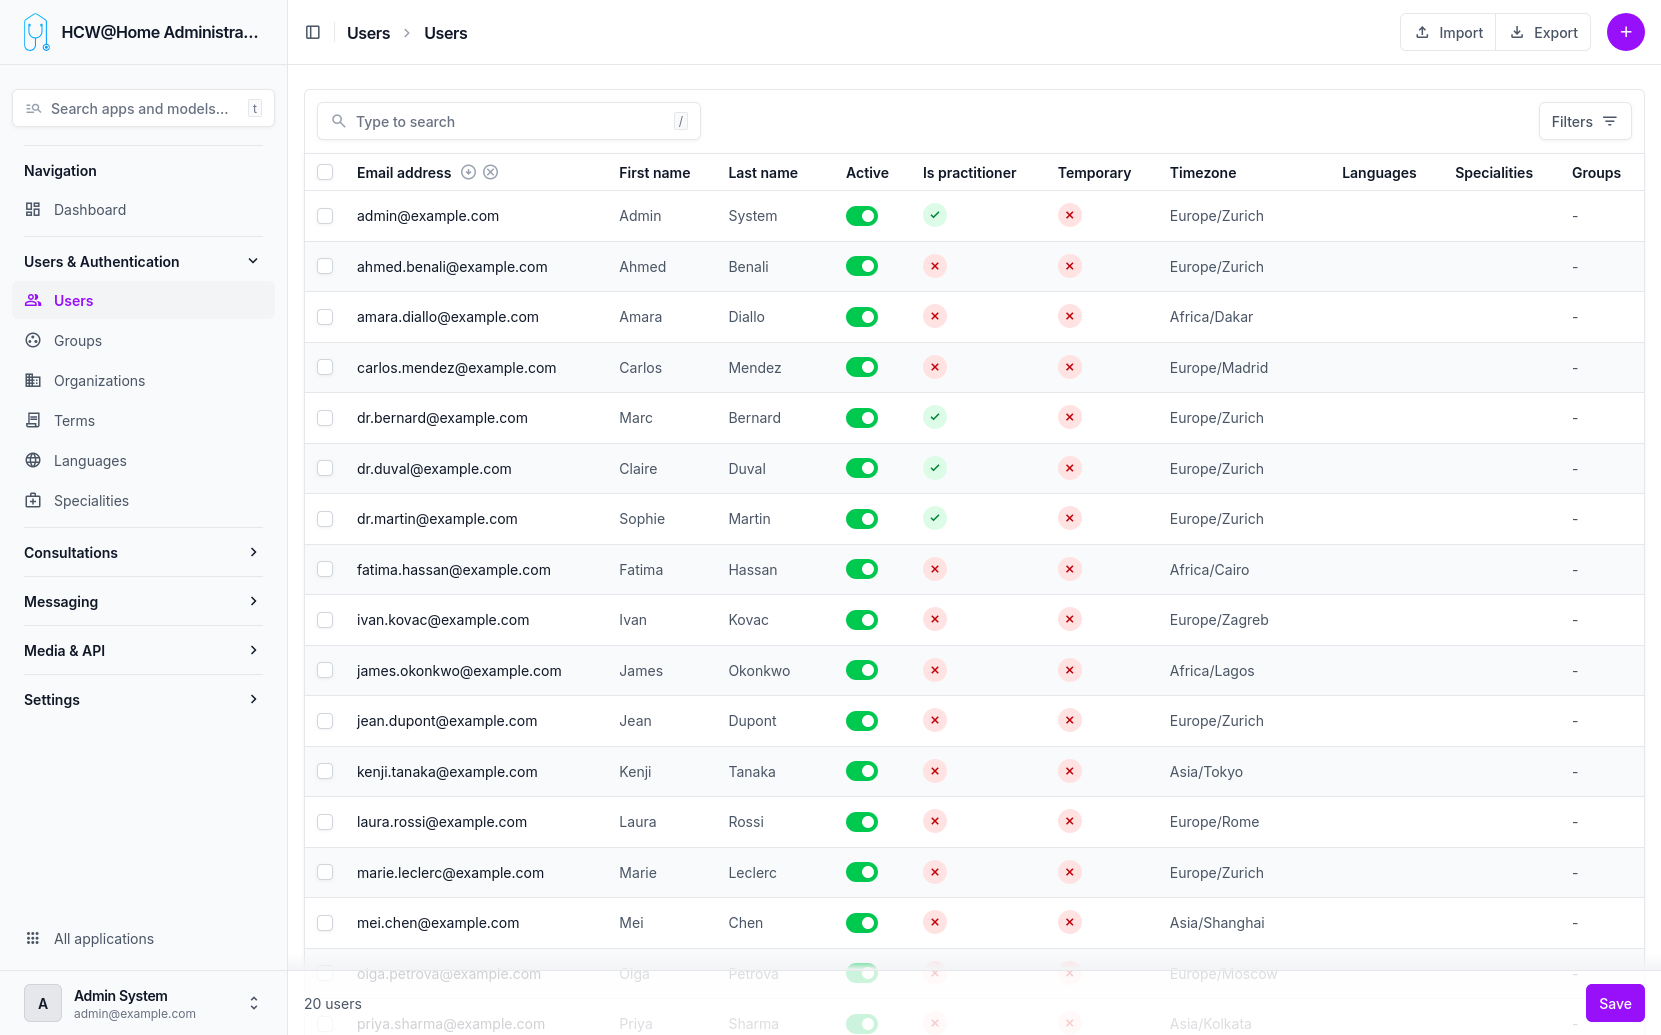
Task: Click the purple plus add user button
Action: tap(1625, 32)
